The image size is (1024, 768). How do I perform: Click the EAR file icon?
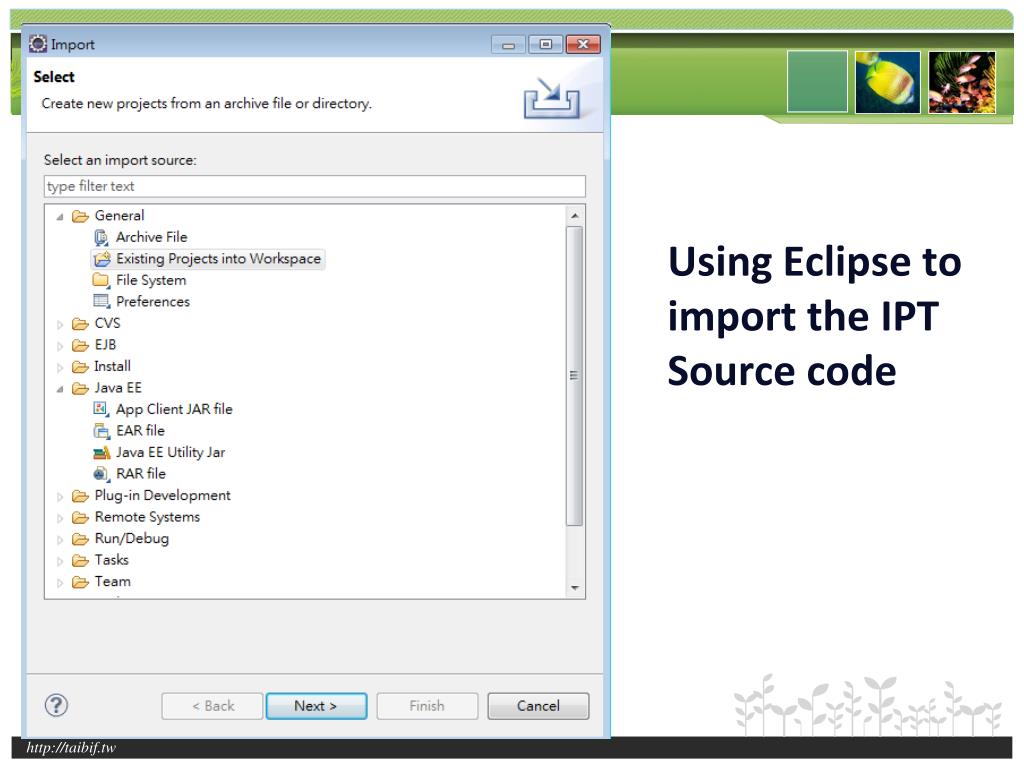[x=101, y=431]
